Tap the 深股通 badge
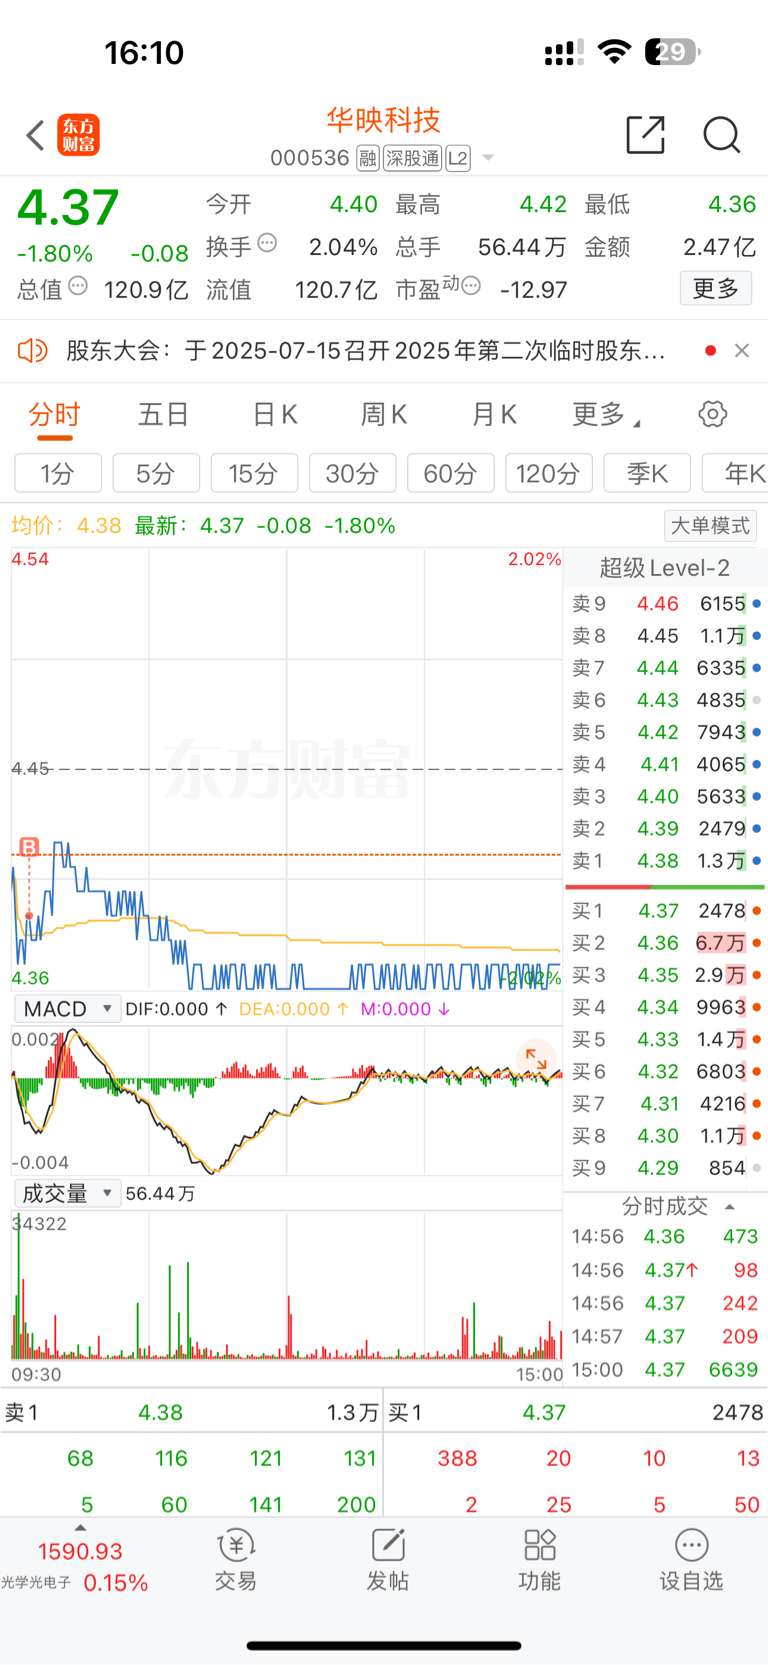 412,158
